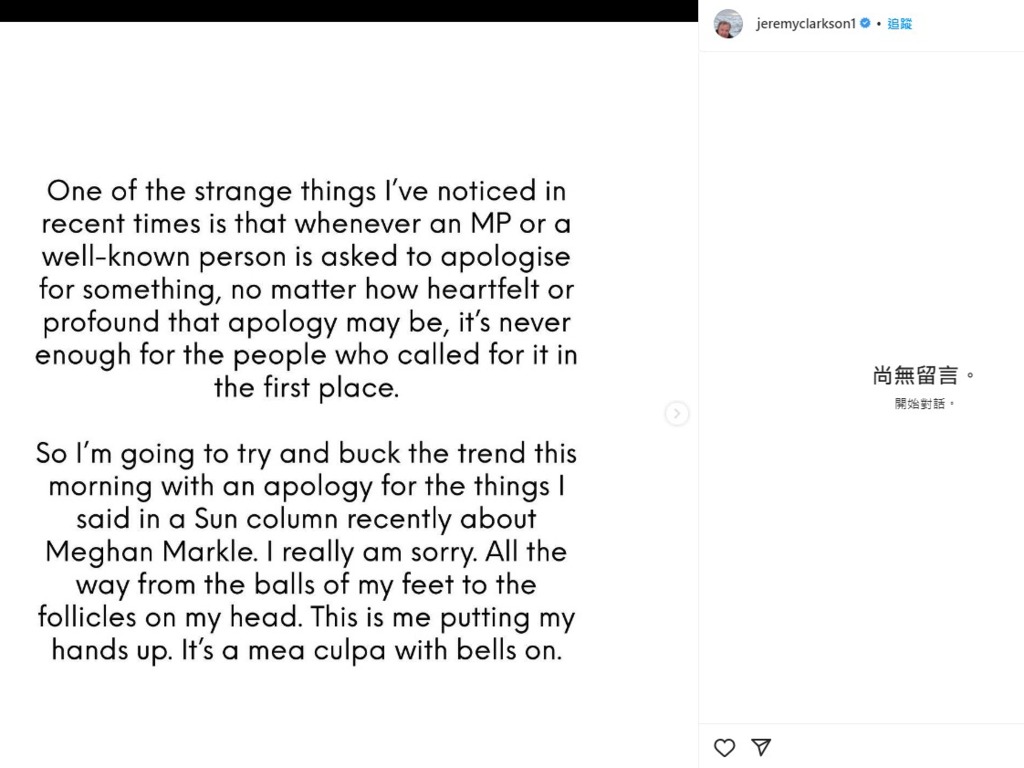Screen dimensions: 1024x768
Task: Click the paragraph mentioning Meghan Markle
Action: coord(306,551)
